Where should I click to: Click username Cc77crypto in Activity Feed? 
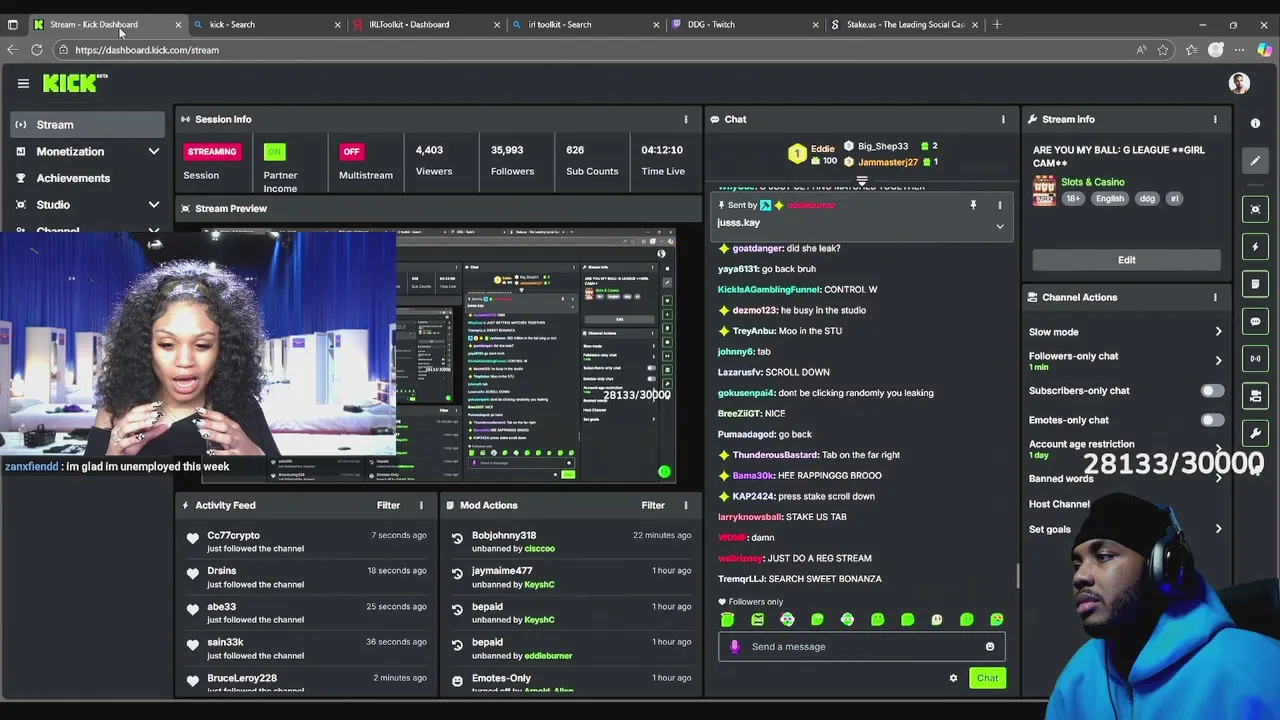pos(233,536)
